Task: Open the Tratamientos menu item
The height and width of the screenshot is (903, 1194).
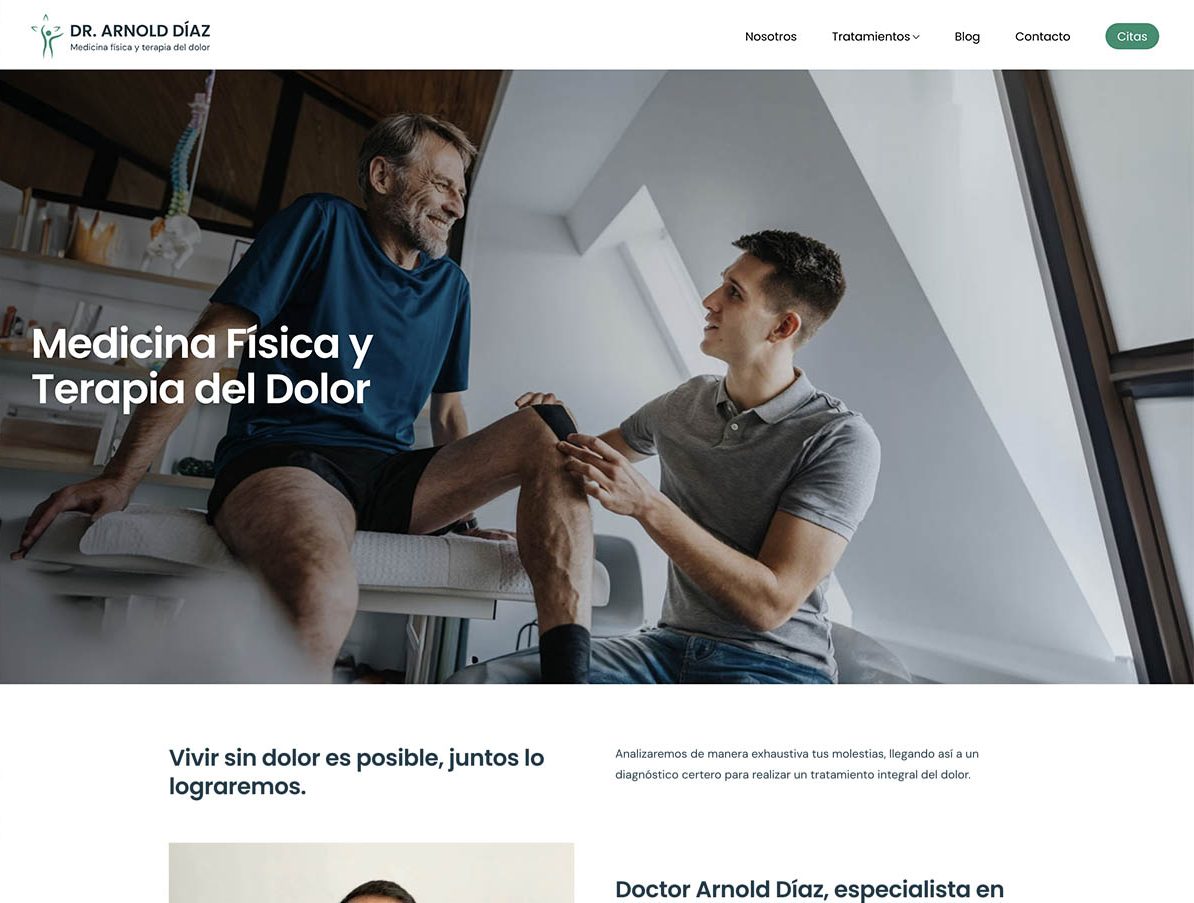Action: 870,37
